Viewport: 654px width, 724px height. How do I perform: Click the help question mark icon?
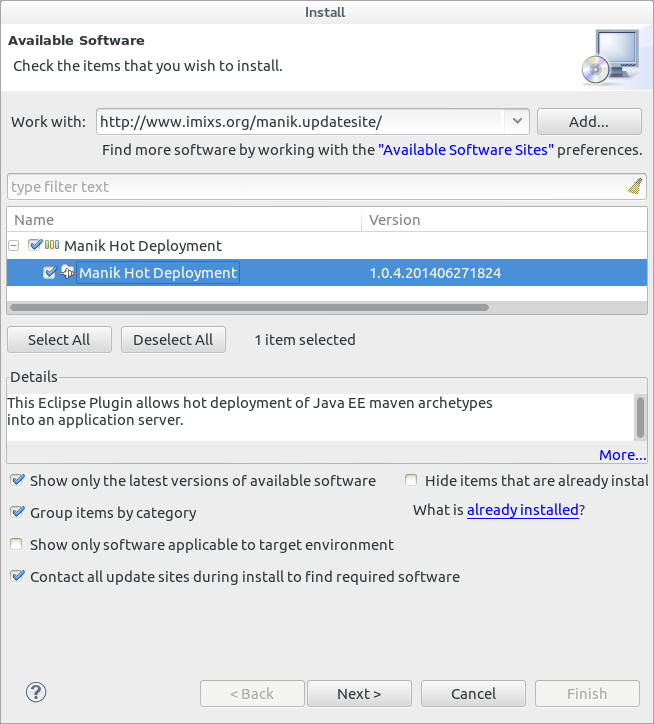coord(36,692)
